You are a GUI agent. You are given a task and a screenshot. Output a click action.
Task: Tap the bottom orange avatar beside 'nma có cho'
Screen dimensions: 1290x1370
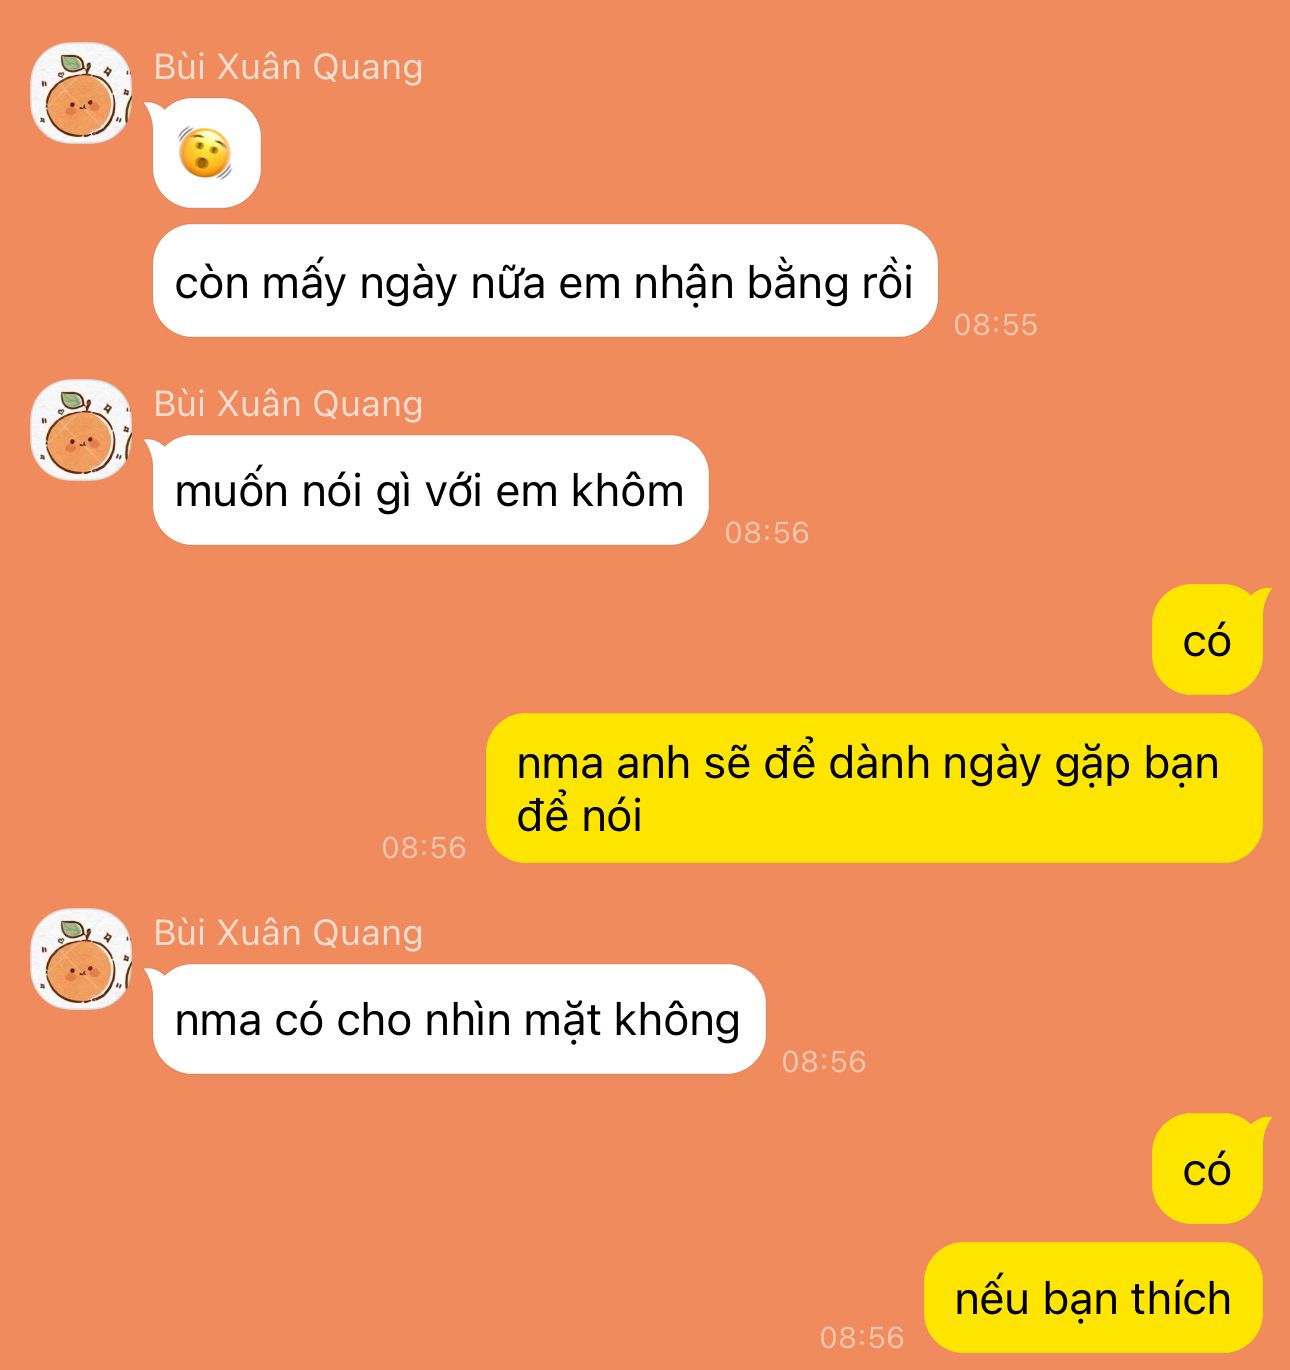[x=81, y=959]
